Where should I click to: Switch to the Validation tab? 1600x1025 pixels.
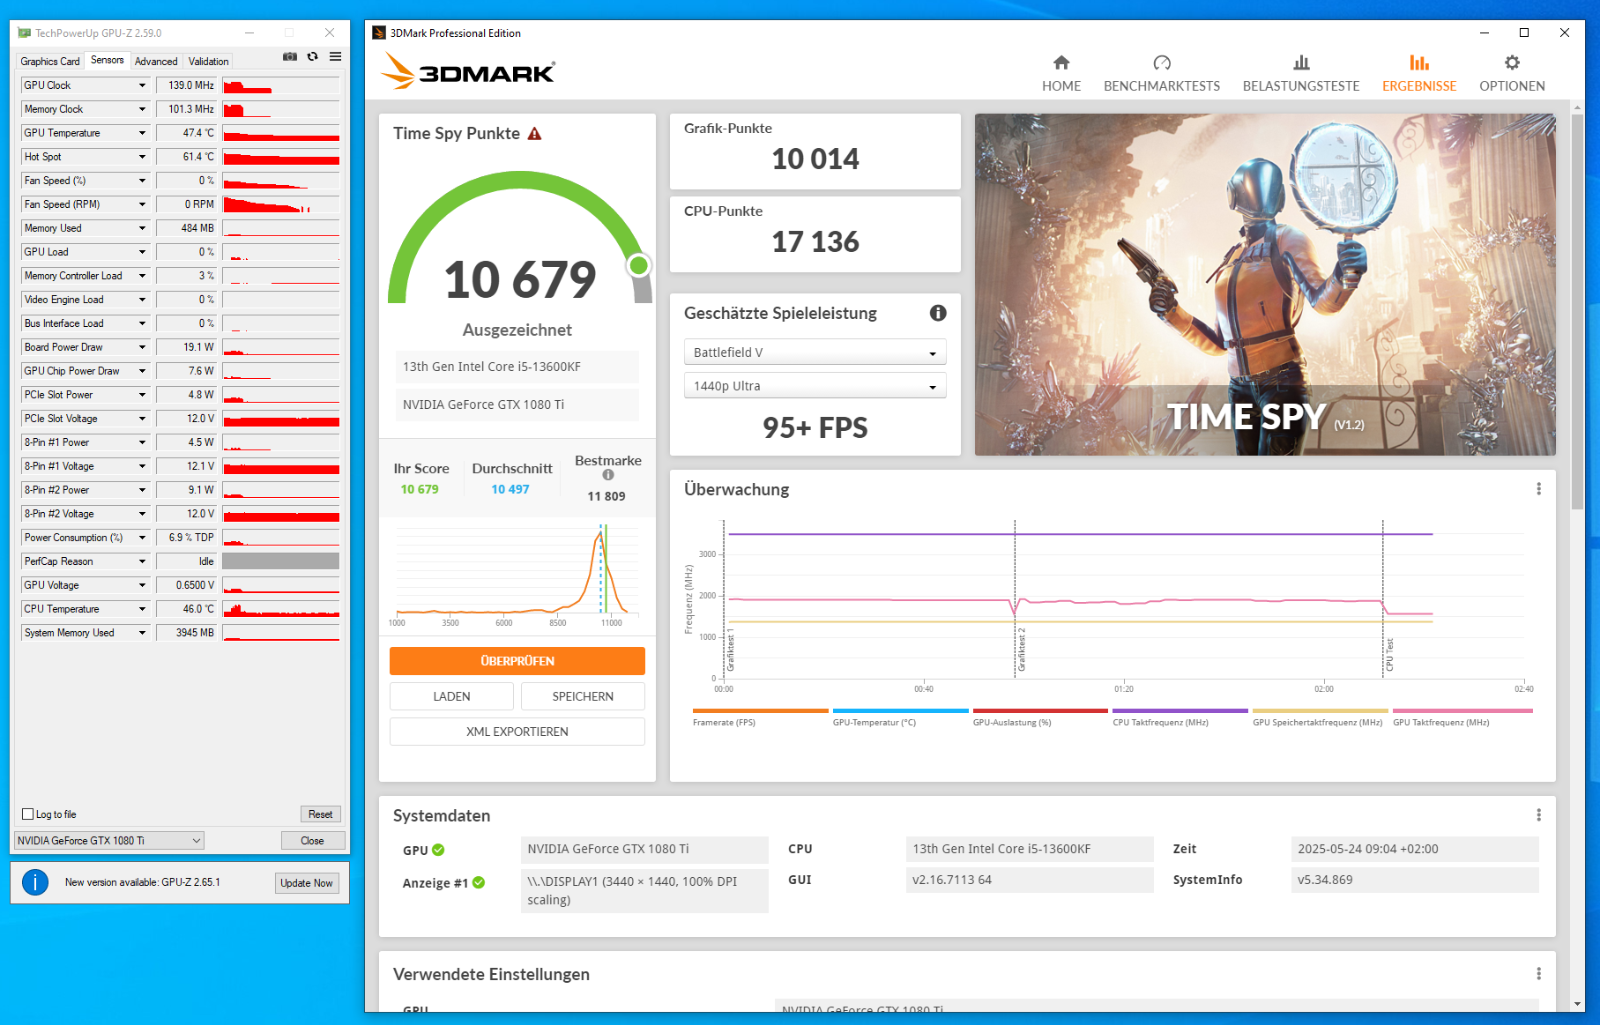(x=208, y=61)
